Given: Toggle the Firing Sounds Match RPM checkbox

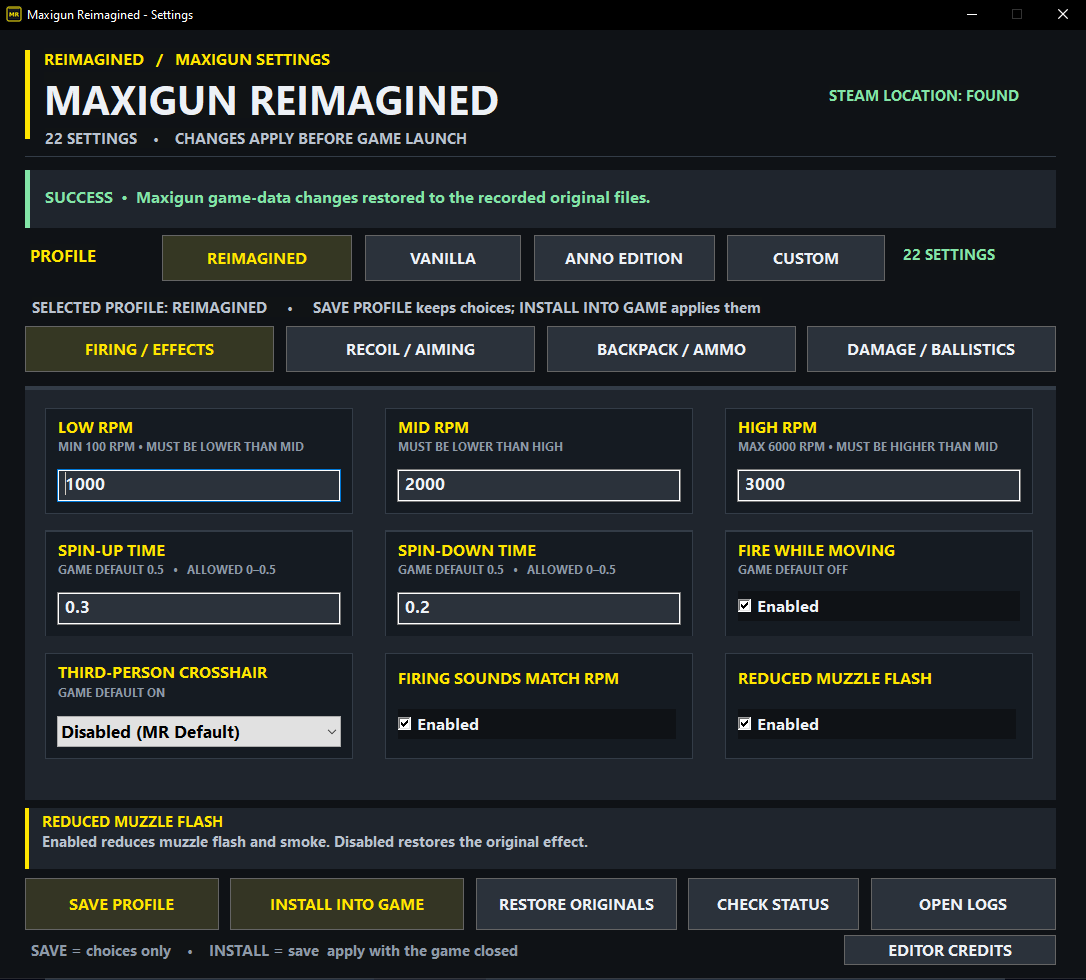Looking at the screenshot, I should pos(404,724).
